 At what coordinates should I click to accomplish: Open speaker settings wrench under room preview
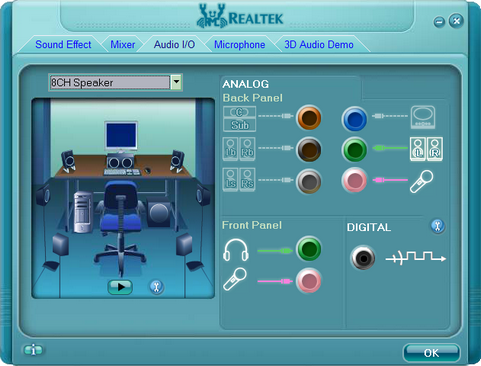tap(156, 287)
